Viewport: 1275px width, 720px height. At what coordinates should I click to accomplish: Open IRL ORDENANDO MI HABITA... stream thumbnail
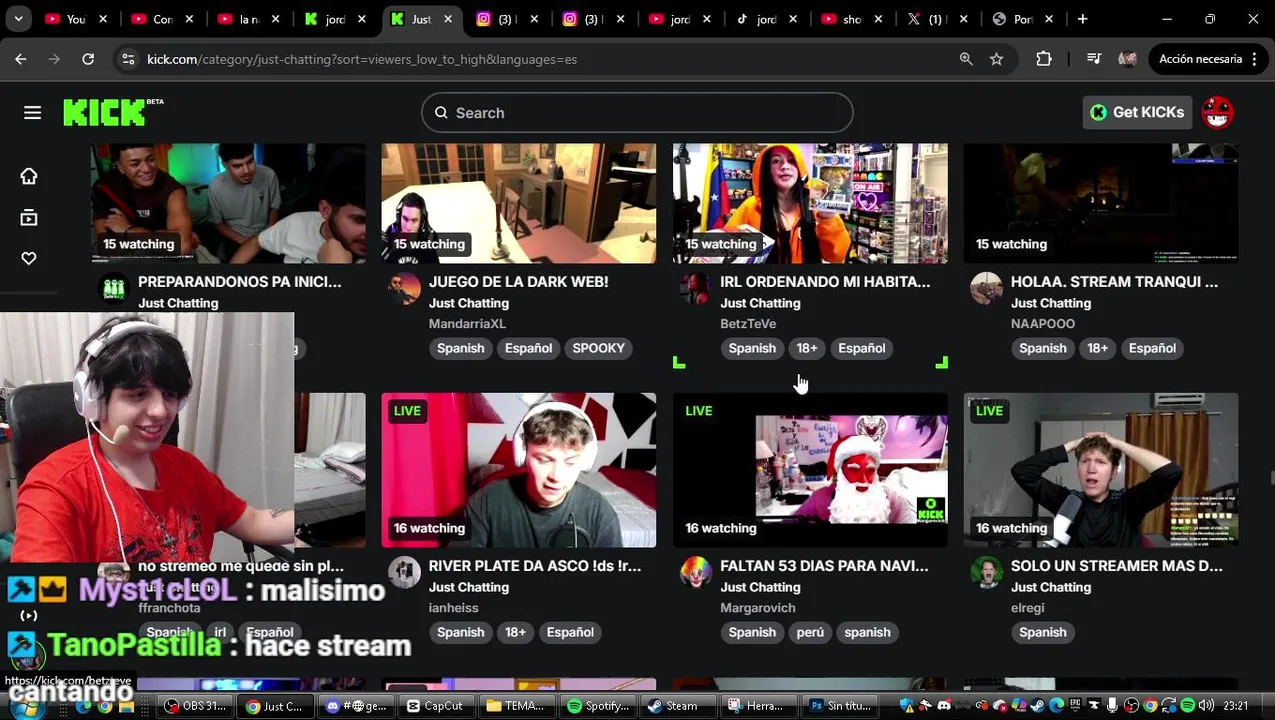pyautogui.click(x=810, y=203)
